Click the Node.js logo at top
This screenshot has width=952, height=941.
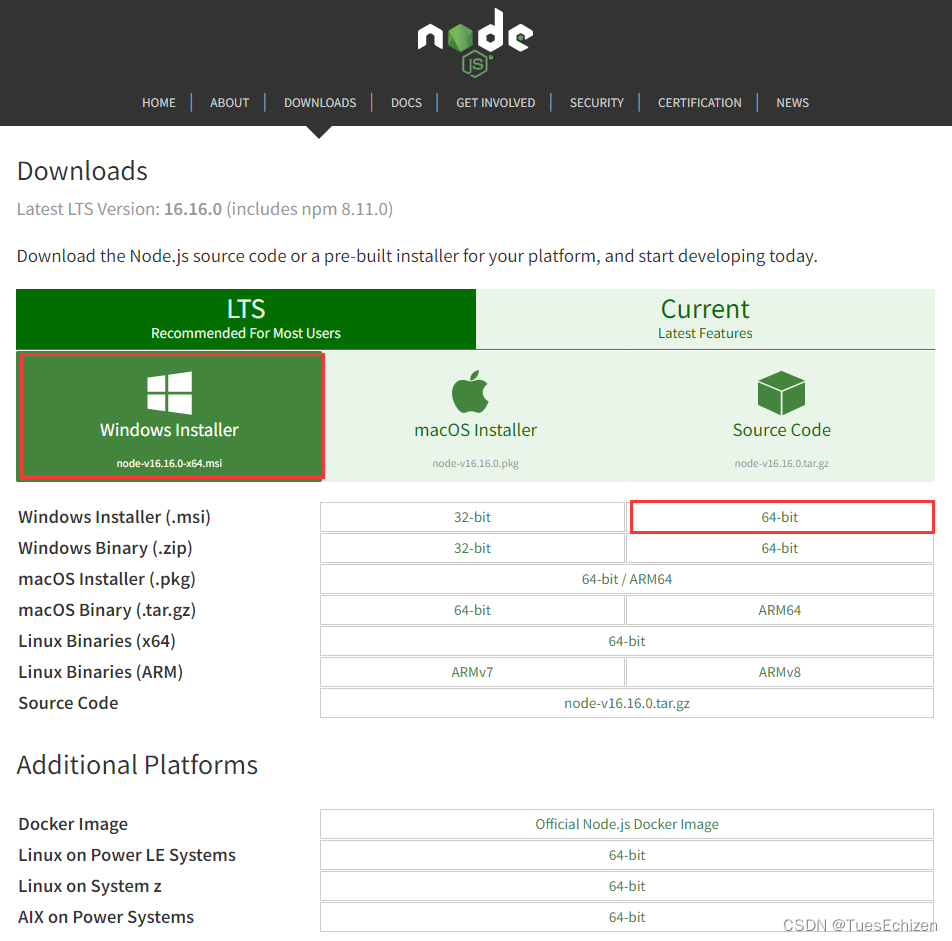click(475, 42)
